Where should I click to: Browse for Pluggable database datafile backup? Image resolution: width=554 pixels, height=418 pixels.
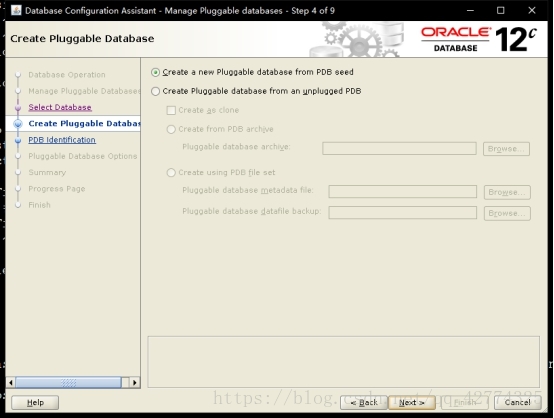(x=507, y=213)
